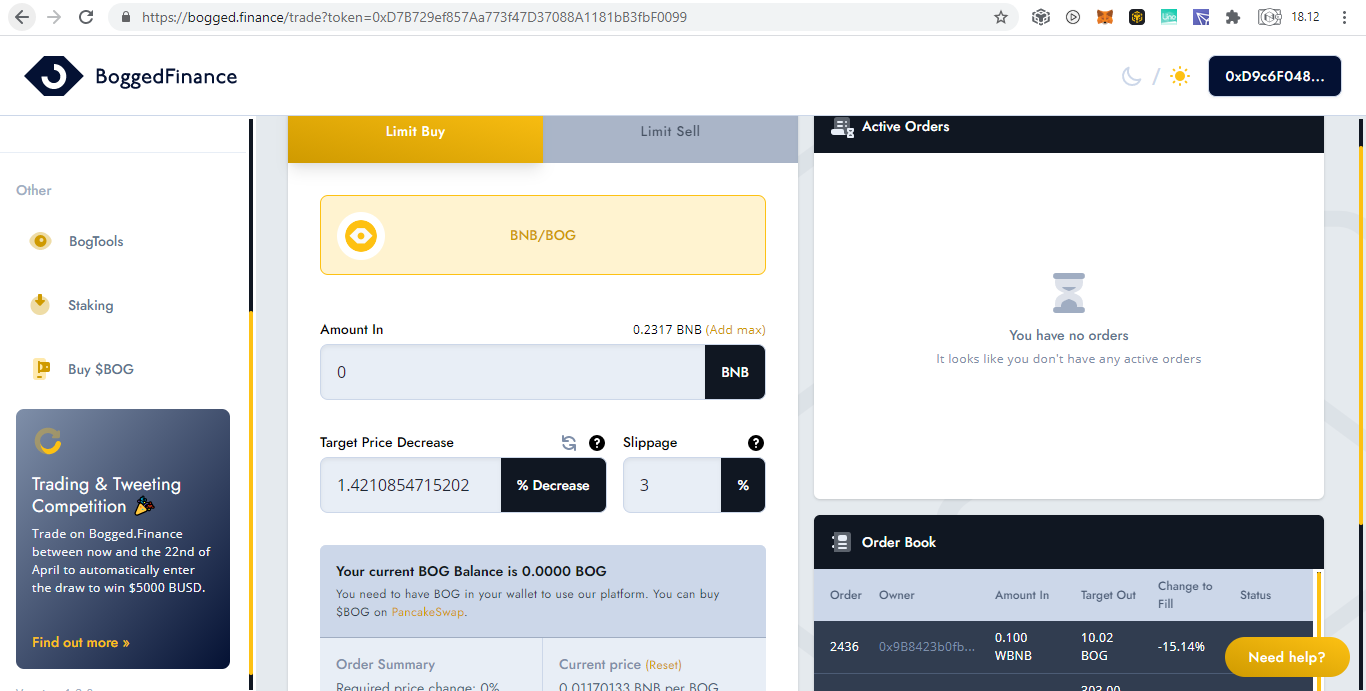
Task: Click the site lock icon
Action: pyautogui.click(x=125, y=17)
